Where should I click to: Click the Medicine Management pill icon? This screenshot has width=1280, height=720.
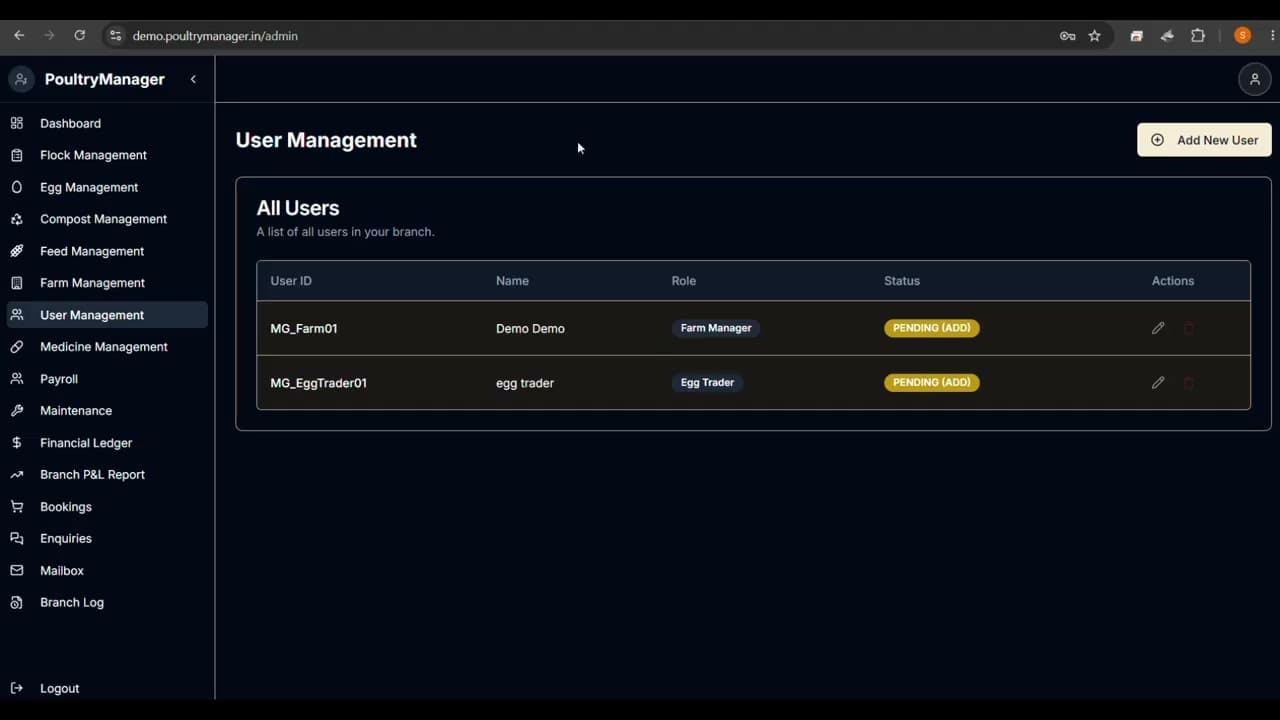coord(17,347)
